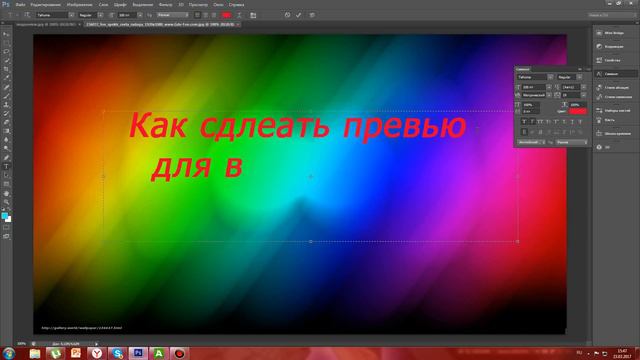Expand Tahoma font family dropdown in options bar
The height and width of the screenshot is (360, 640).
[71, 15]
